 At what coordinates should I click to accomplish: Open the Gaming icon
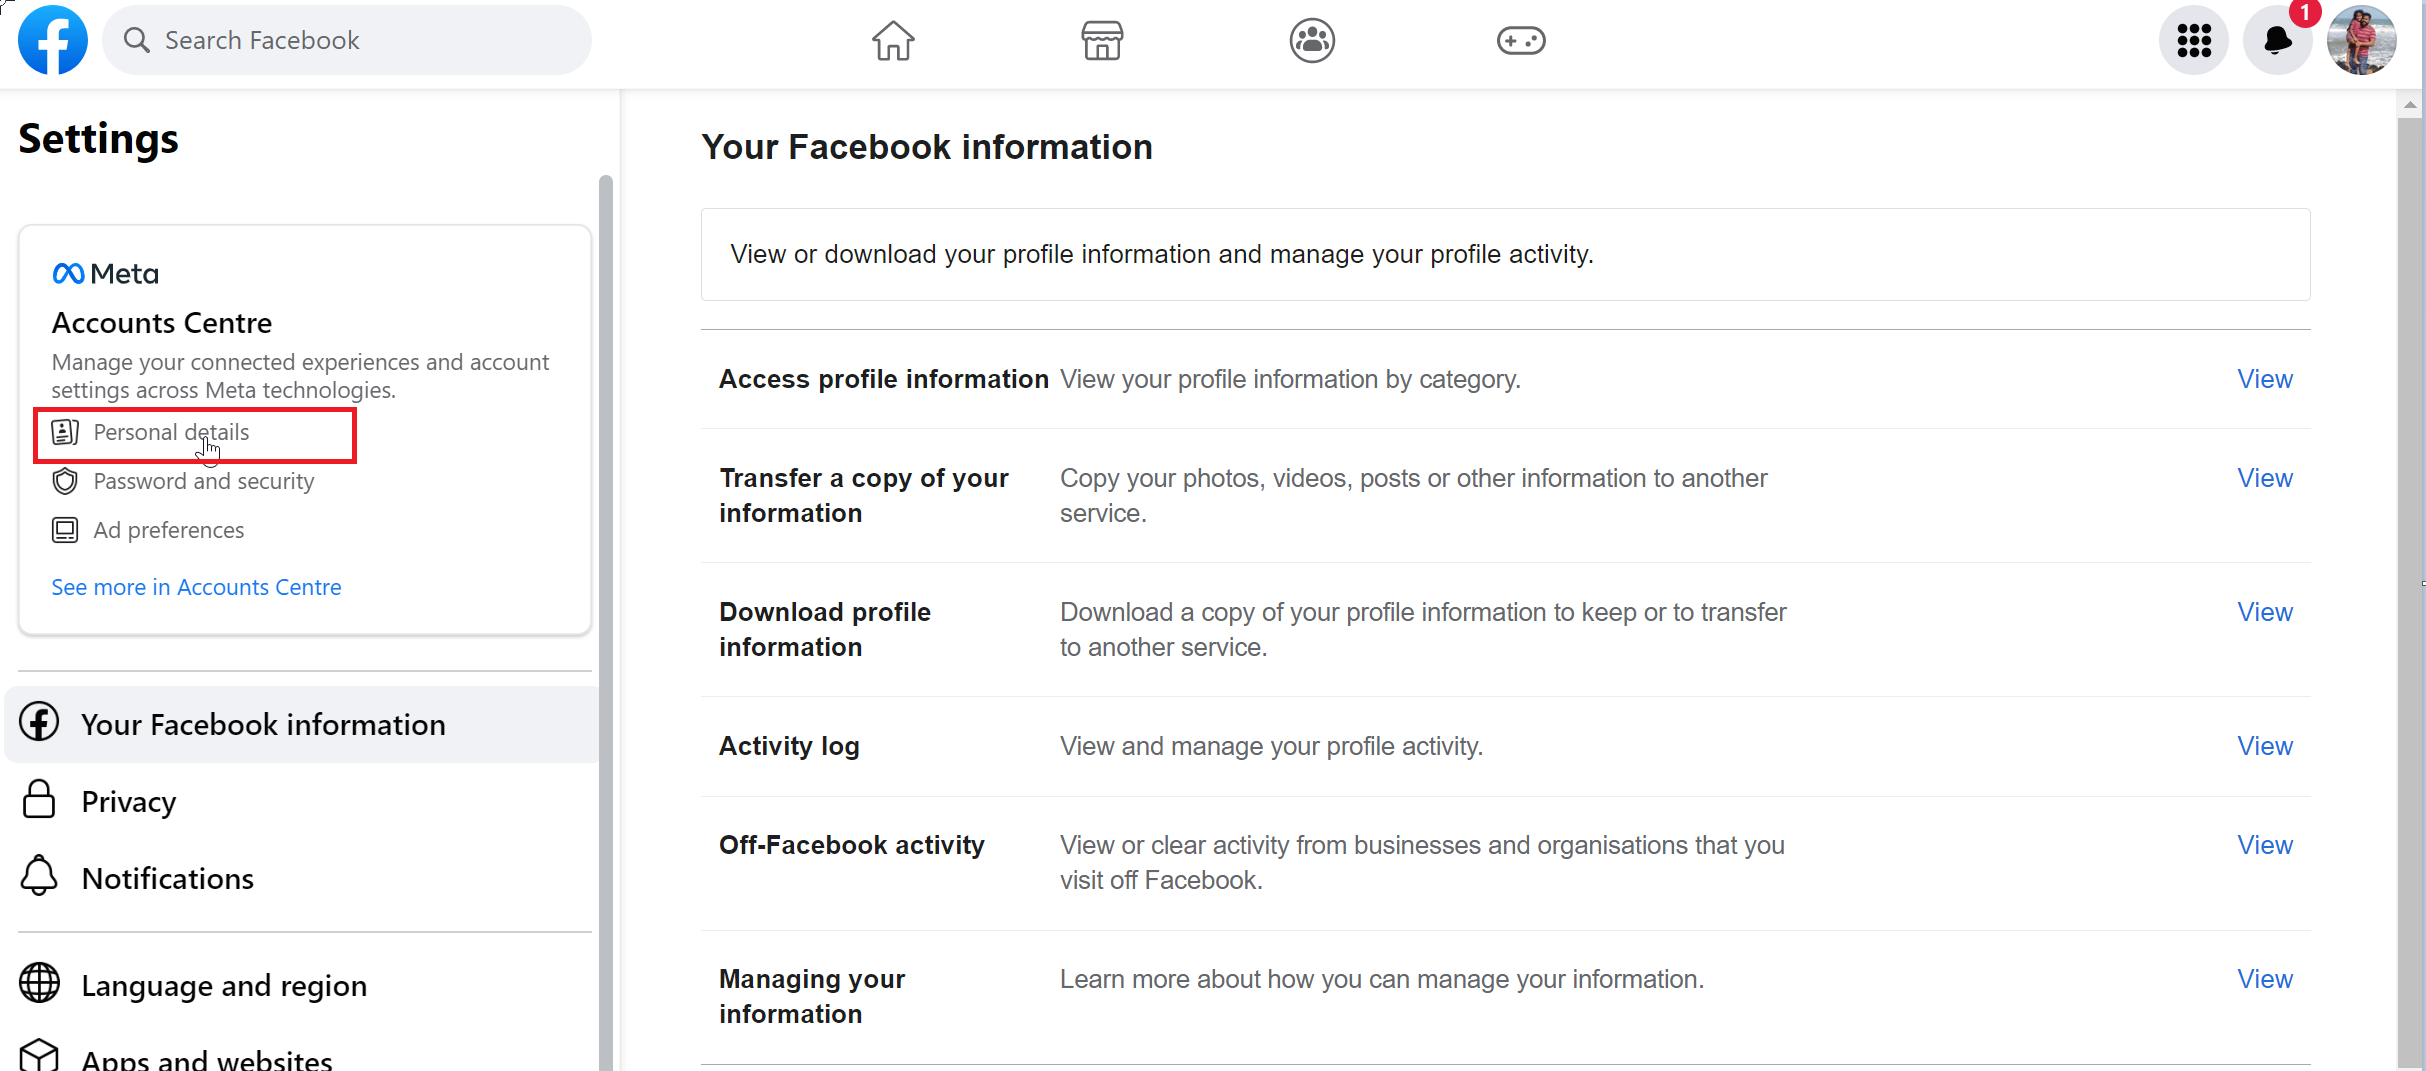(1521, 40)
